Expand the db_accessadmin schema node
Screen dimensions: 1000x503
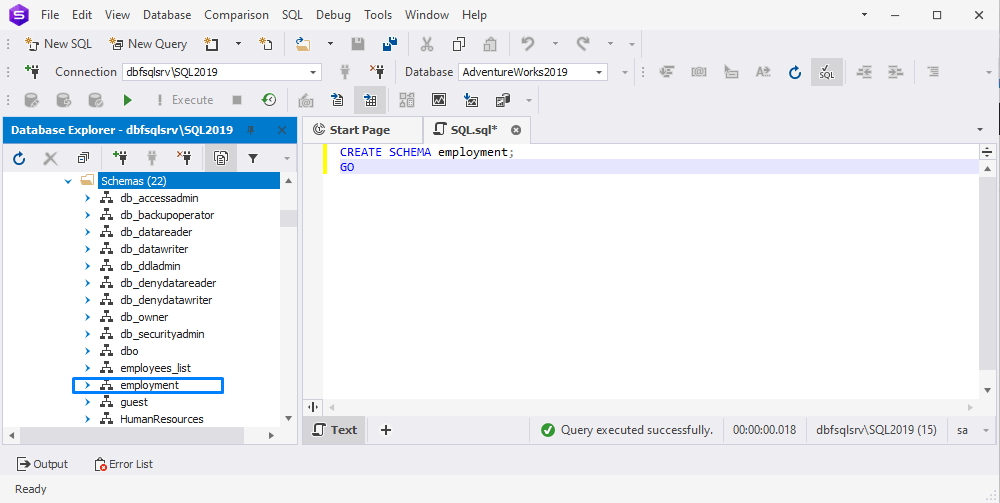(x=88, y=198)
